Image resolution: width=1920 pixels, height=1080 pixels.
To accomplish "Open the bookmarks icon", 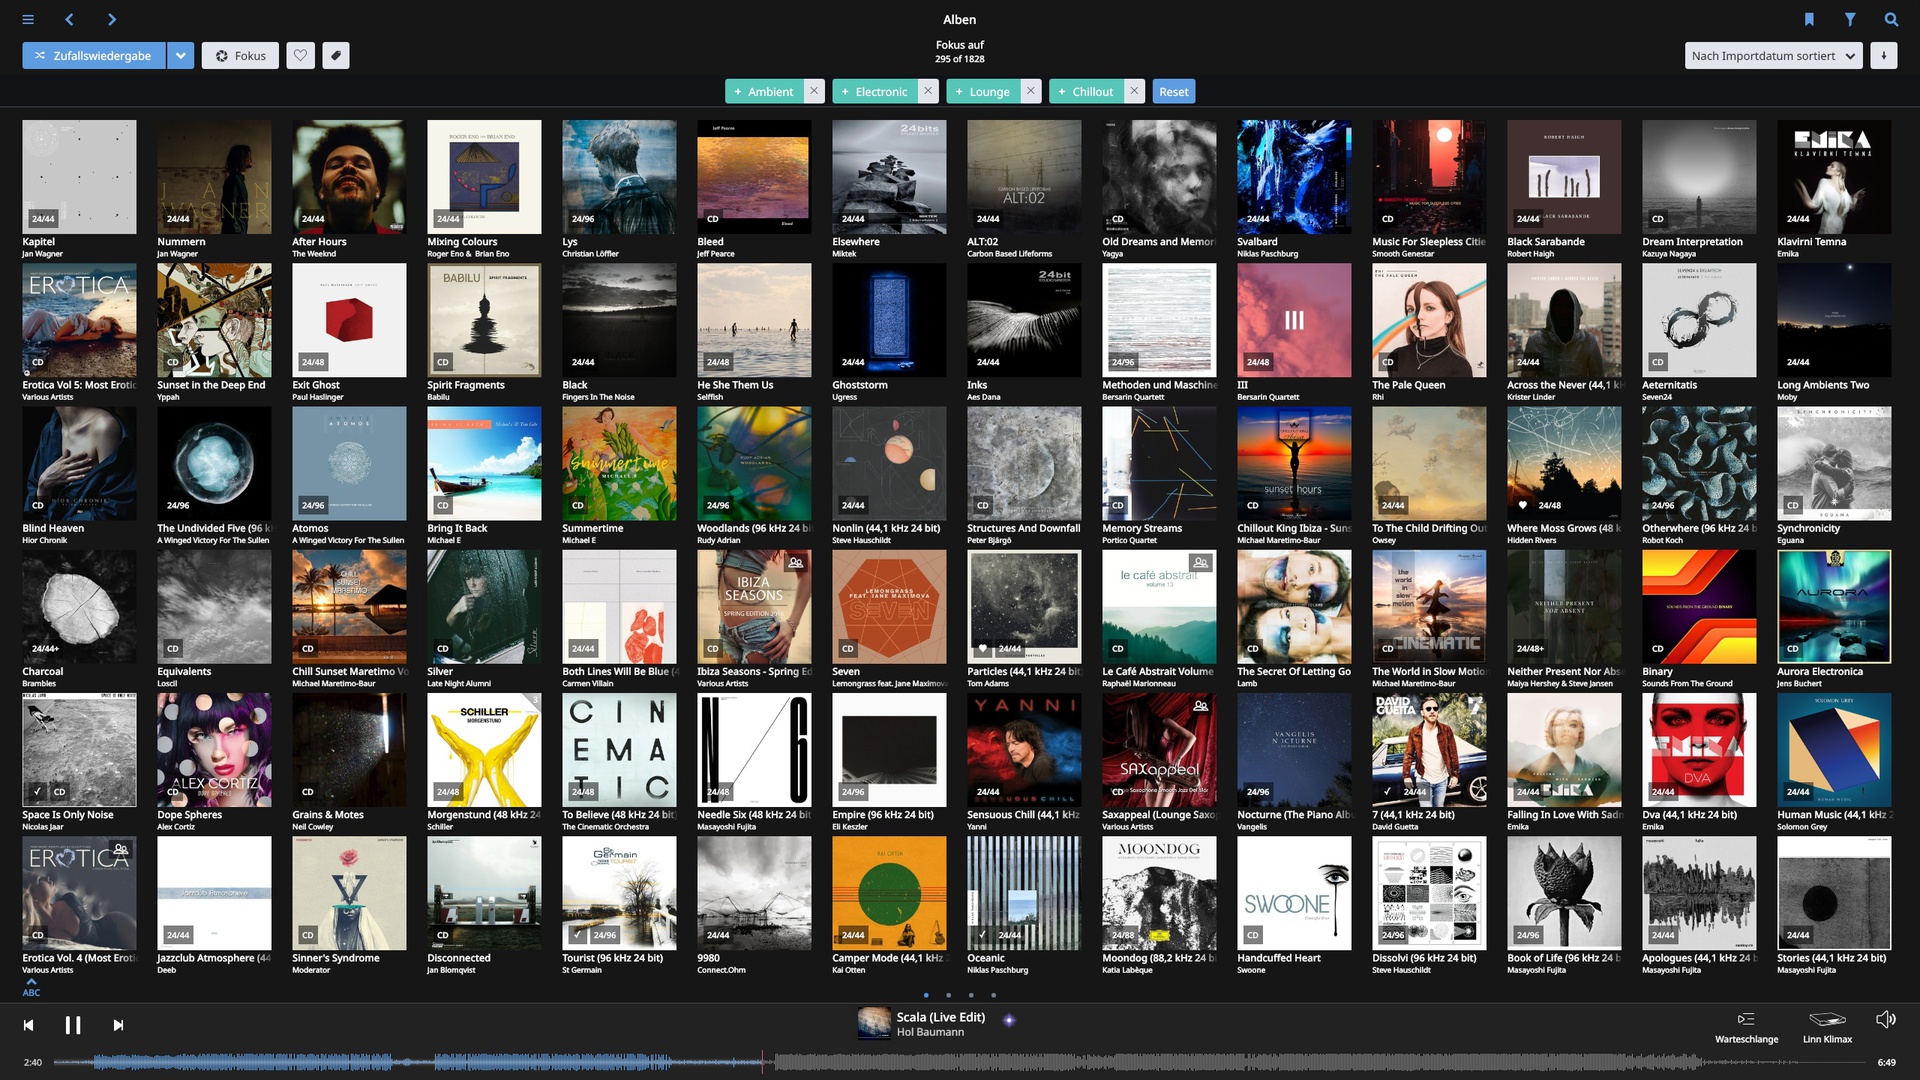I will [x=1809, y=19].
